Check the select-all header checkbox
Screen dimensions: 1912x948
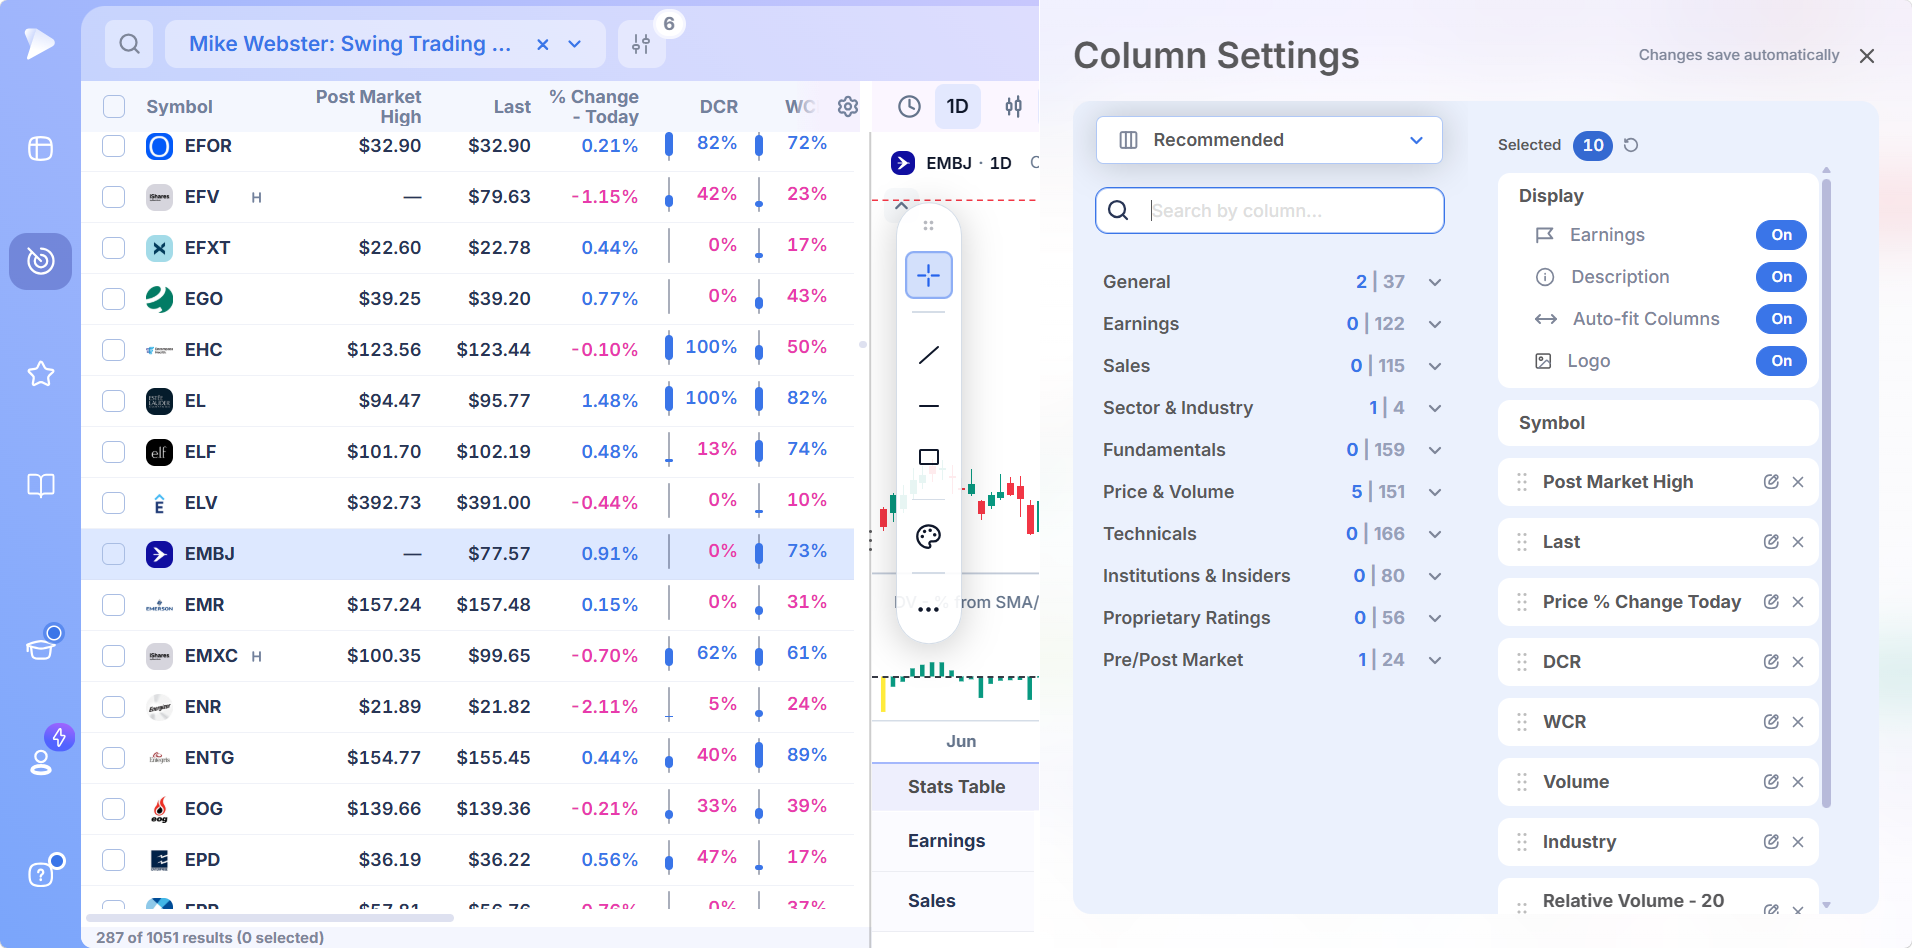click(114, 107)
